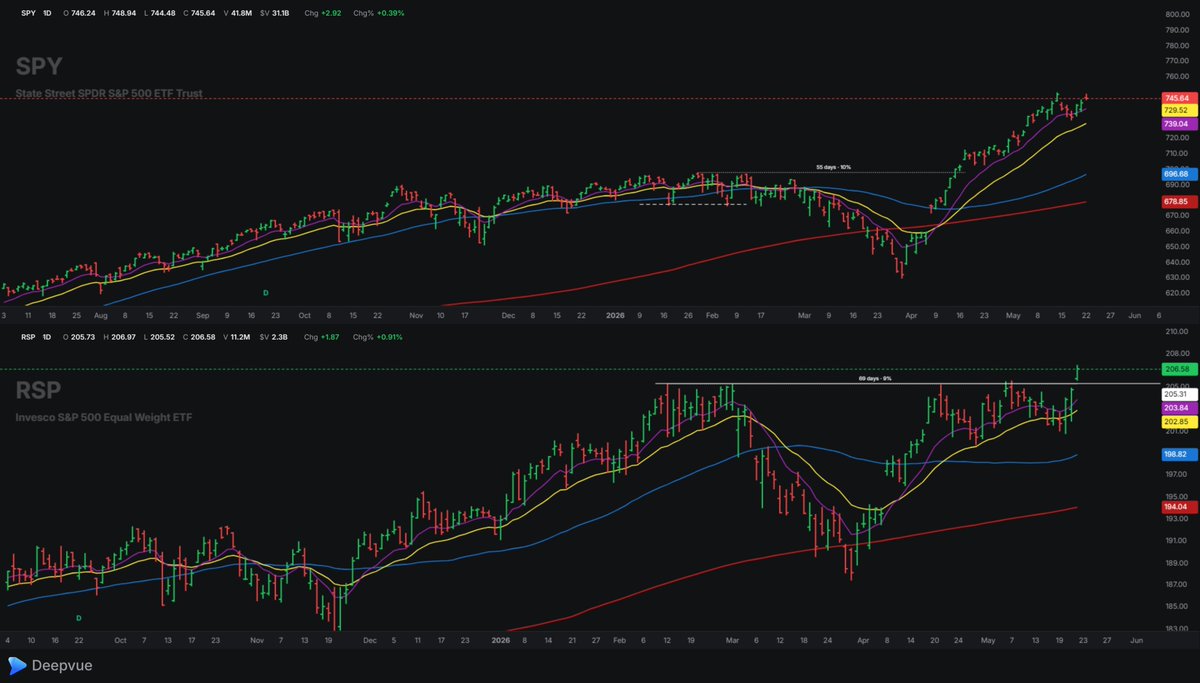Select the '69 days - 9%' annotation label
1200x683 pixels.
point(875,379)
